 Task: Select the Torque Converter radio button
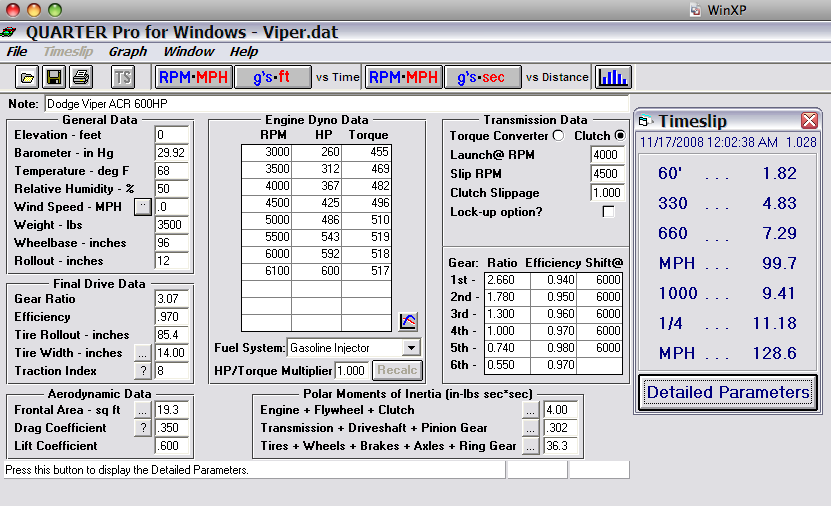(558, 136)
